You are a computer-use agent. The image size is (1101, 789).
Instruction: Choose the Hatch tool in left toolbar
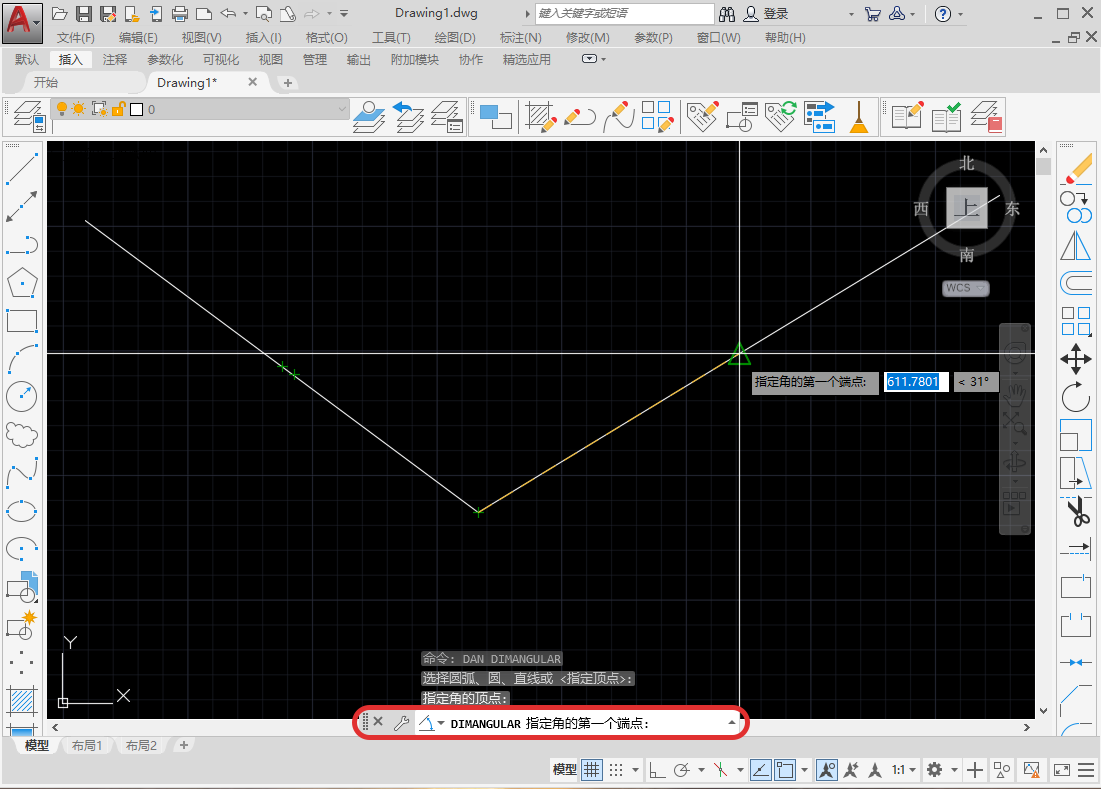pos(22,699)
